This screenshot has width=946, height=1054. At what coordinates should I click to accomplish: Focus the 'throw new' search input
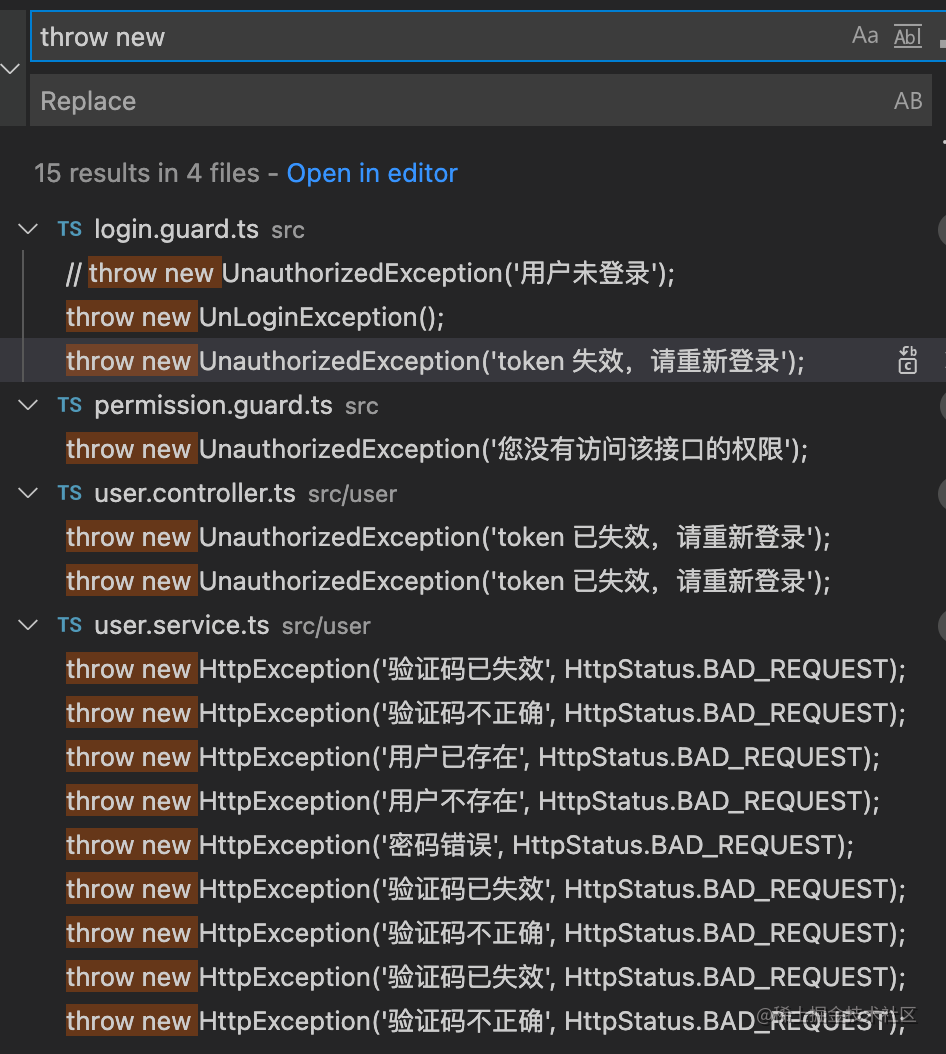tap(430, 37)
